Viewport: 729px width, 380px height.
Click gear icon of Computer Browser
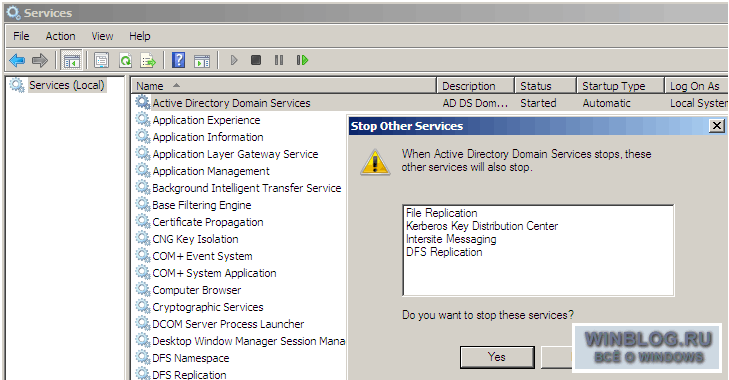coord(143,289)
